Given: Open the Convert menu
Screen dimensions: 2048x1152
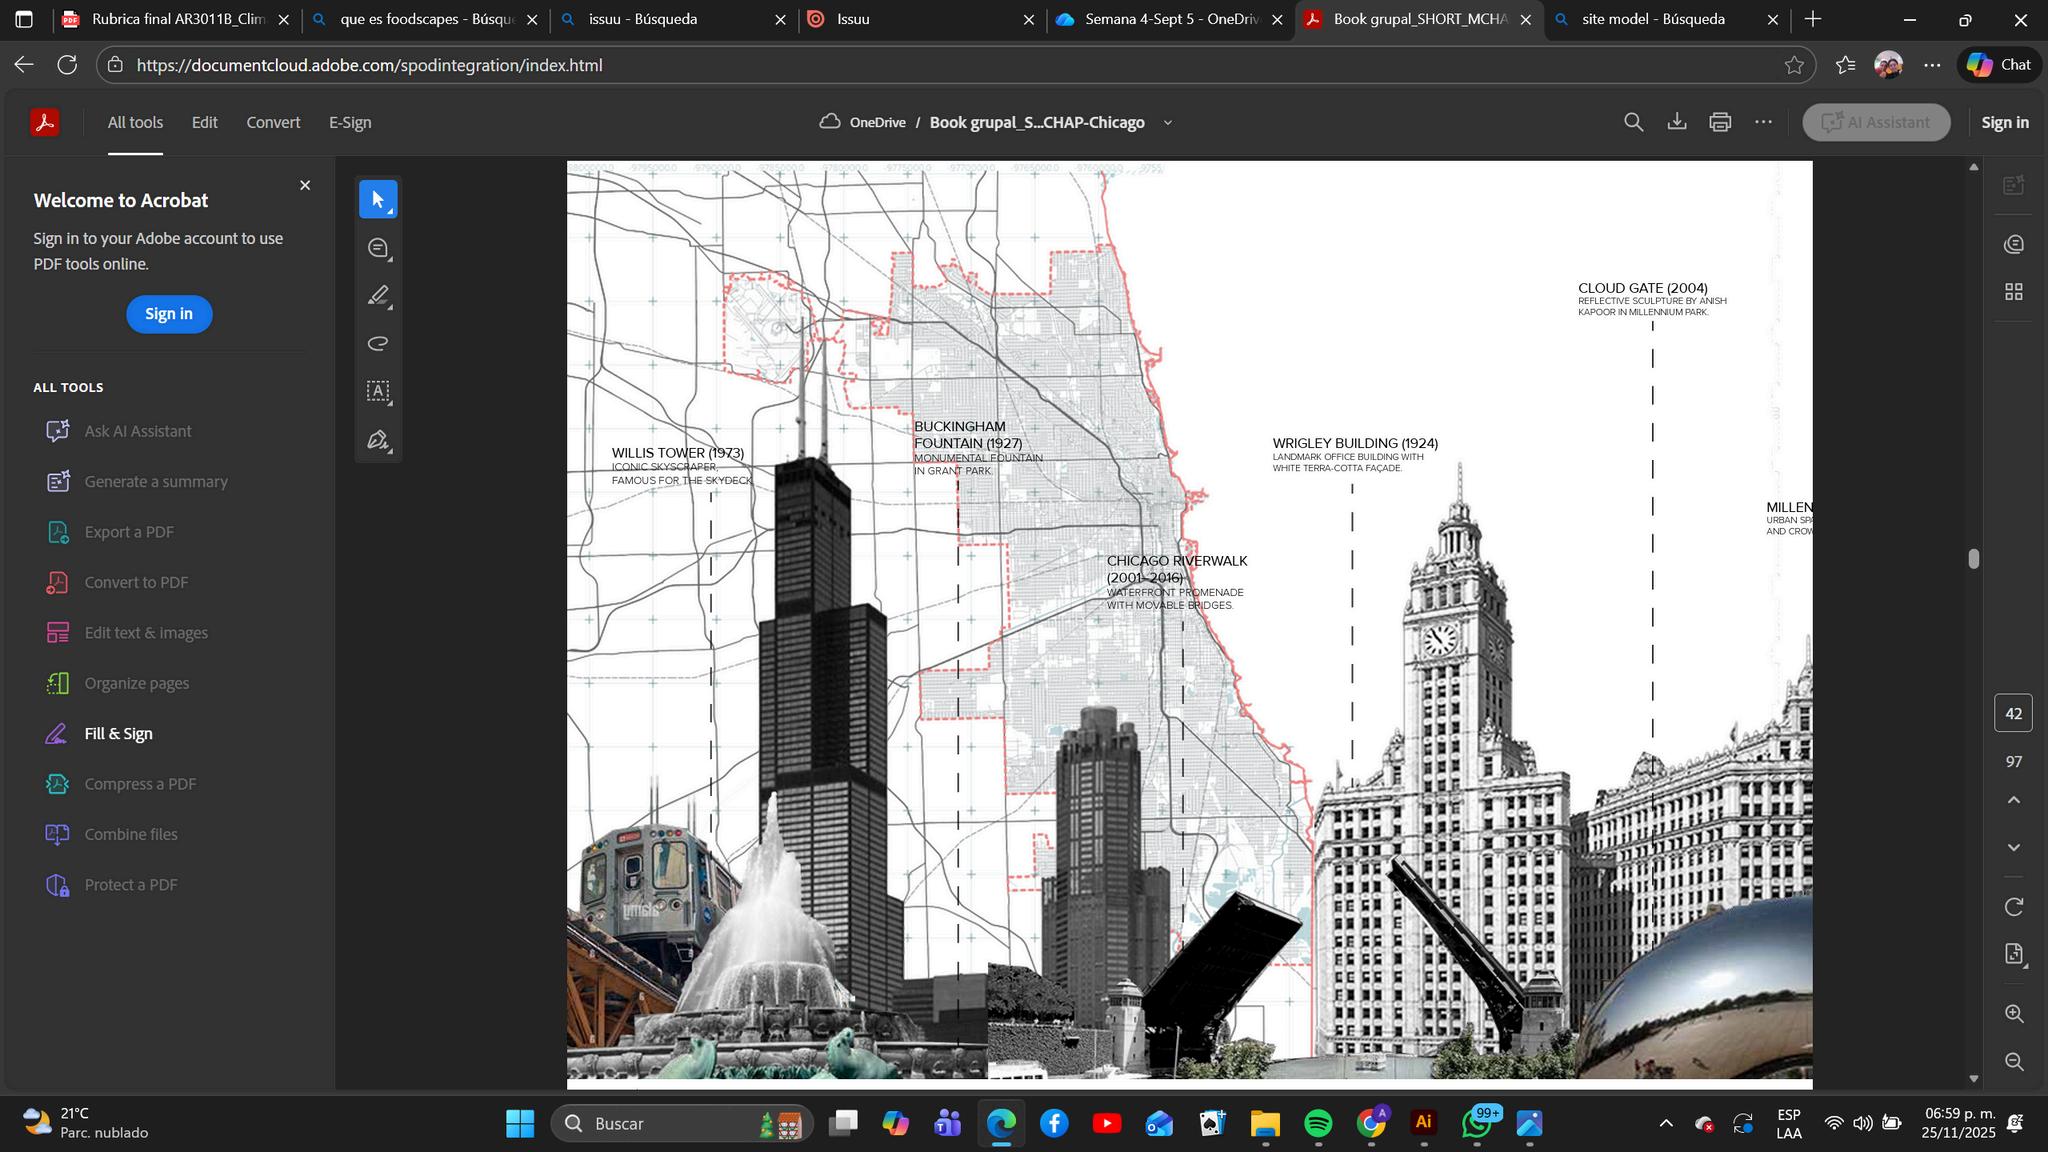Looking at the screenshot, I should pyautogui.click(x=273, y=122).
